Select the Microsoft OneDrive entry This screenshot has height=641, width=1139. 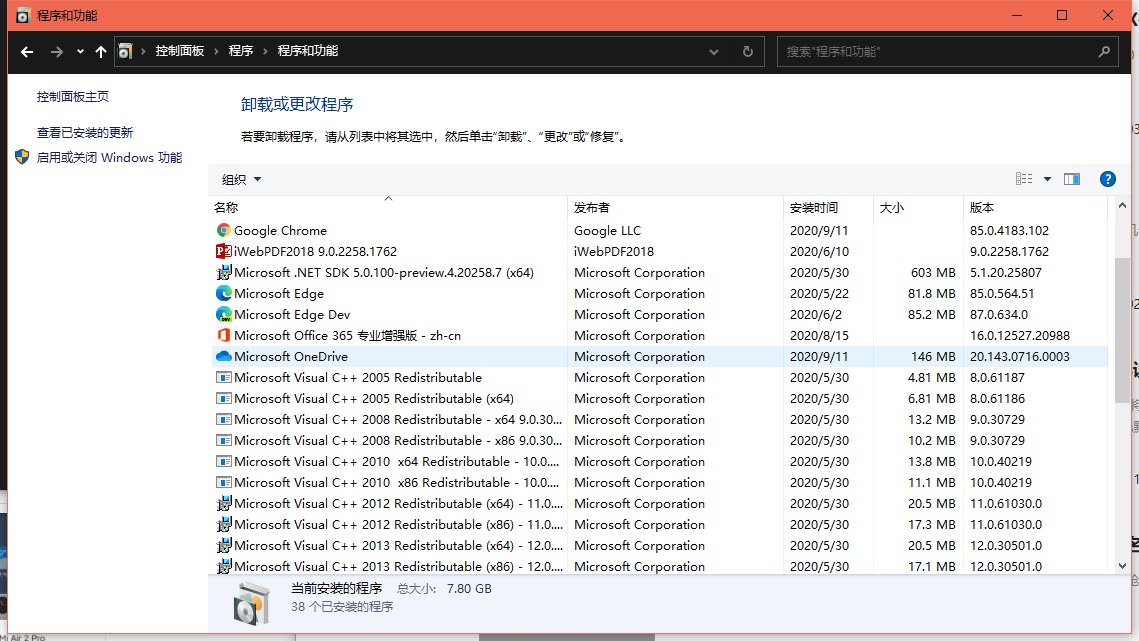(660, 356)
